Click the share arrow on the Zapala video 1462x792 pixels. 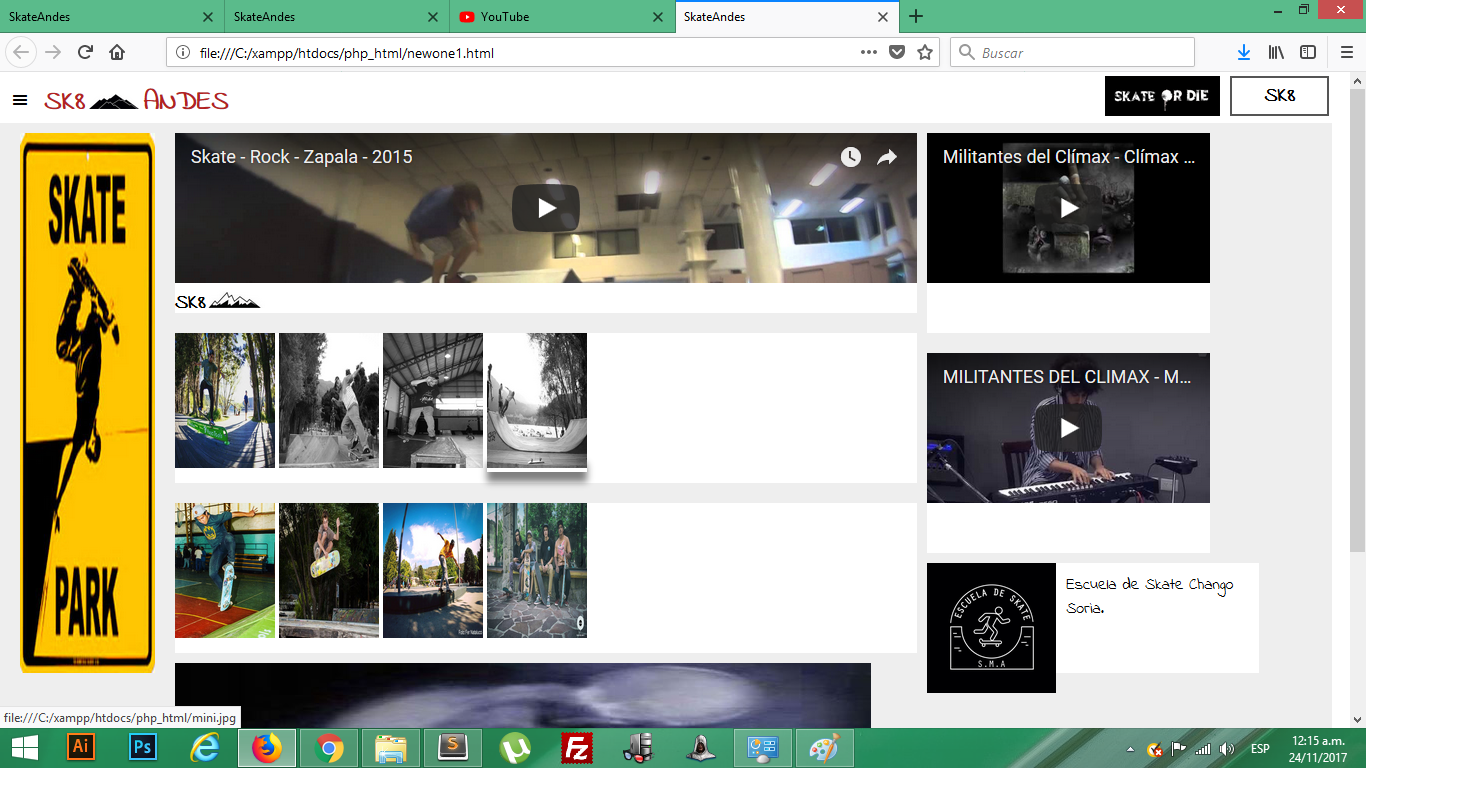coord(887,157)
